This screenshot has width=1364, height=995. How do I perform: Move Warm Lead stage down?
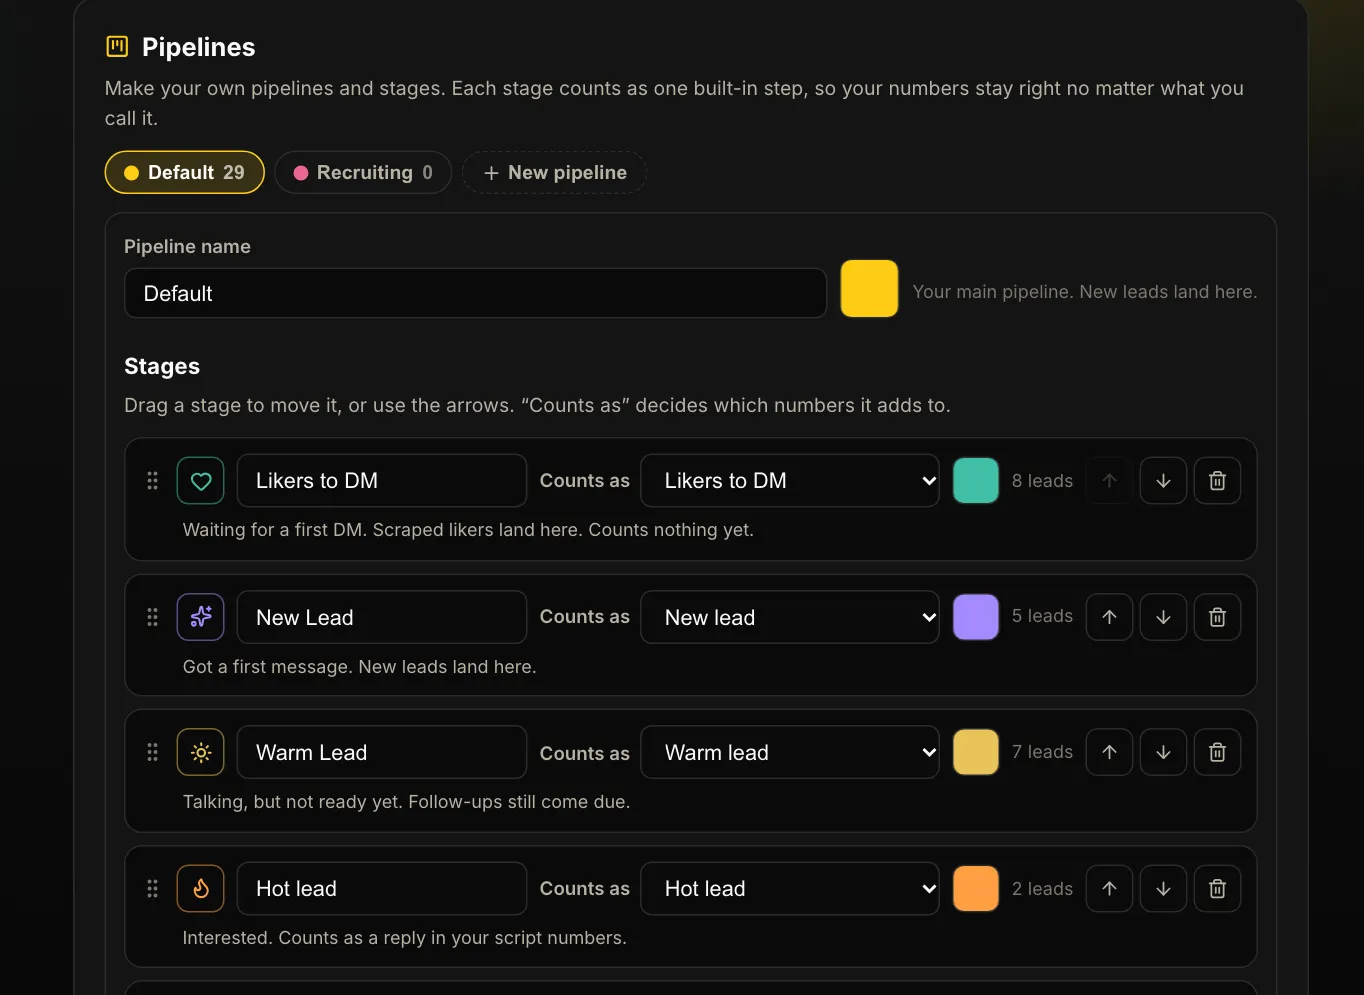(1163, 752)
